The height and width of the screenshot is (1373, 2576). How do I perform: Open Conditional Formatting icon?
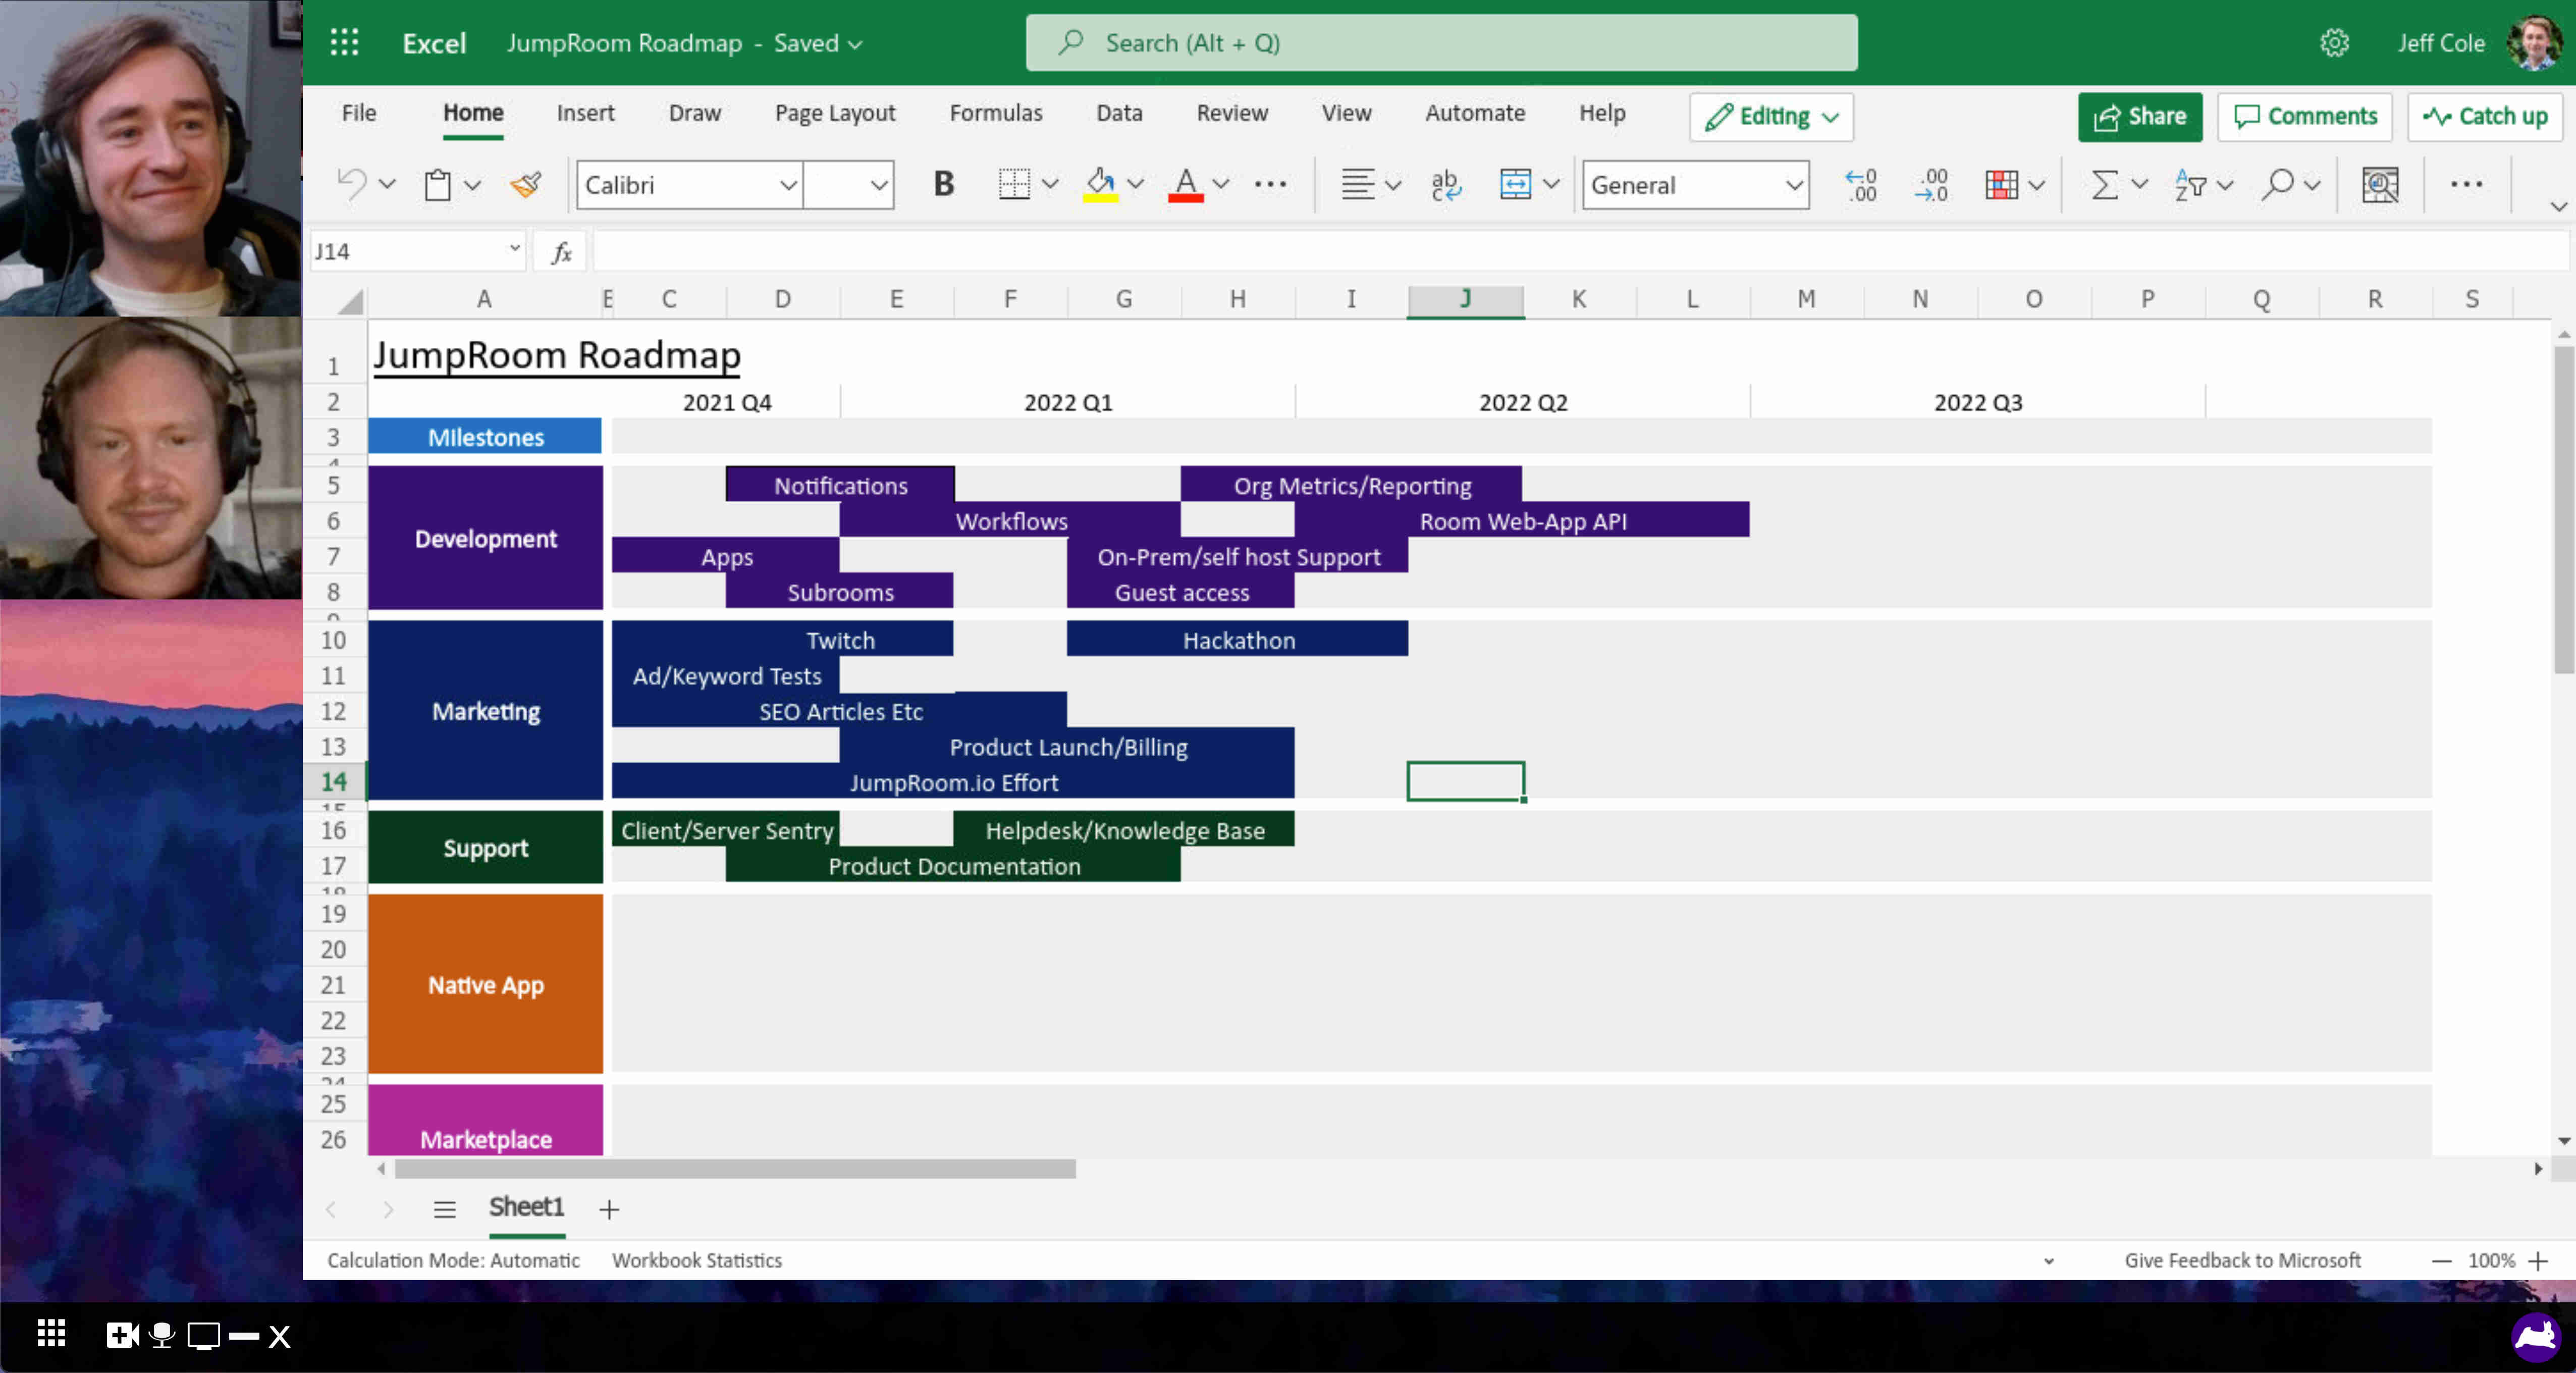coord(2002,185)
